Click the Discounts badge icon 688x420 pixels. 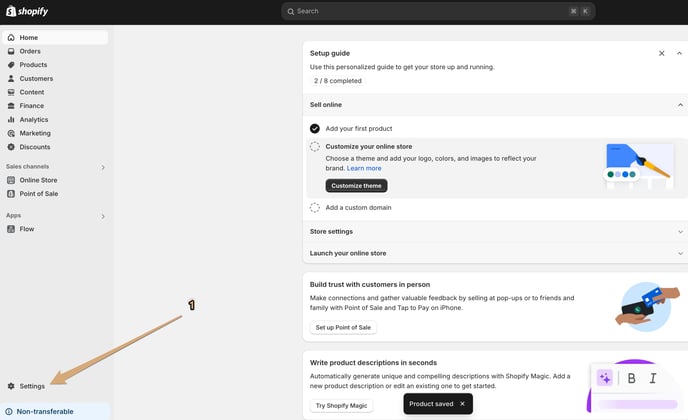click(11, 147)
